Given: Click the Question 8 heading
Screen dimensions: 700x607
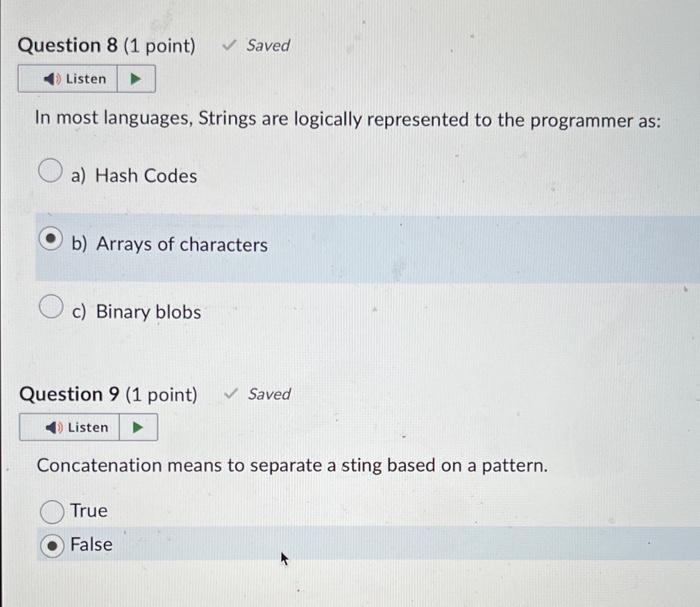Looking at the screenshot, I should tap(106, 46).
